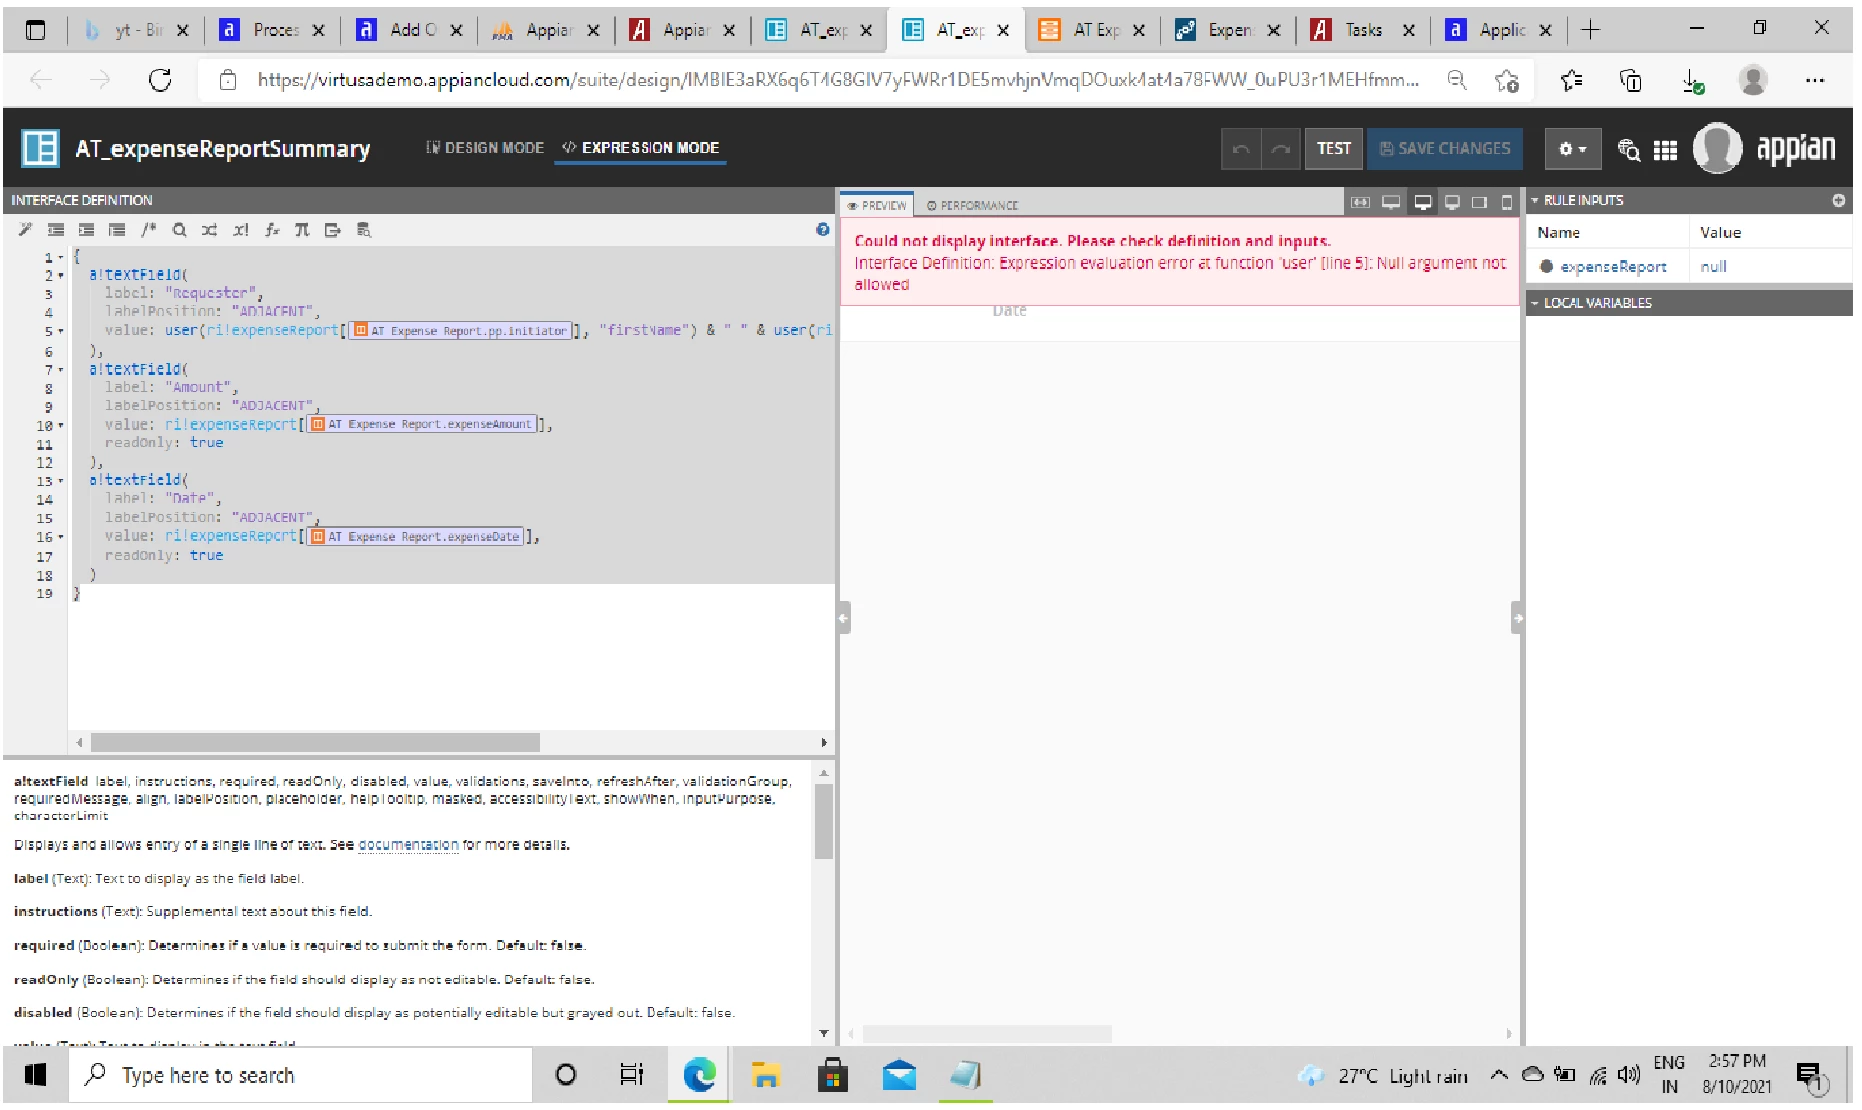The width and height of the screenshot is (1862, 1110).
Task: Fold code at line 5
Action: coord(61,331)
